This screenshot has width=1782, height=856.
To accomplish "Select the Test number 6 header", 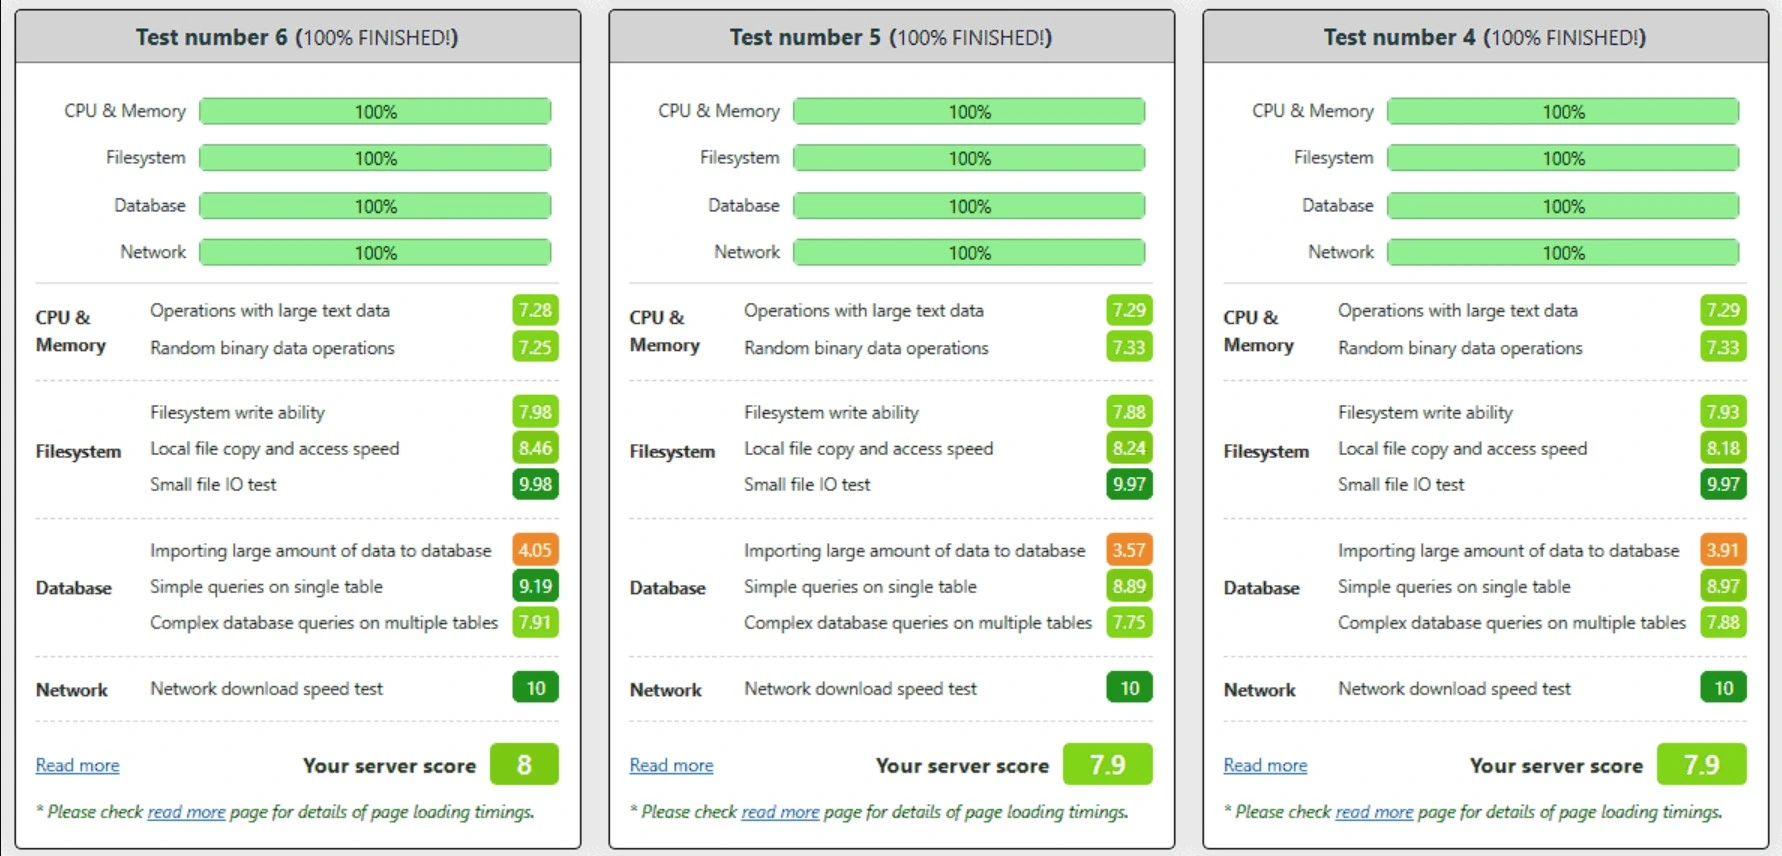I will pos(297,37).
